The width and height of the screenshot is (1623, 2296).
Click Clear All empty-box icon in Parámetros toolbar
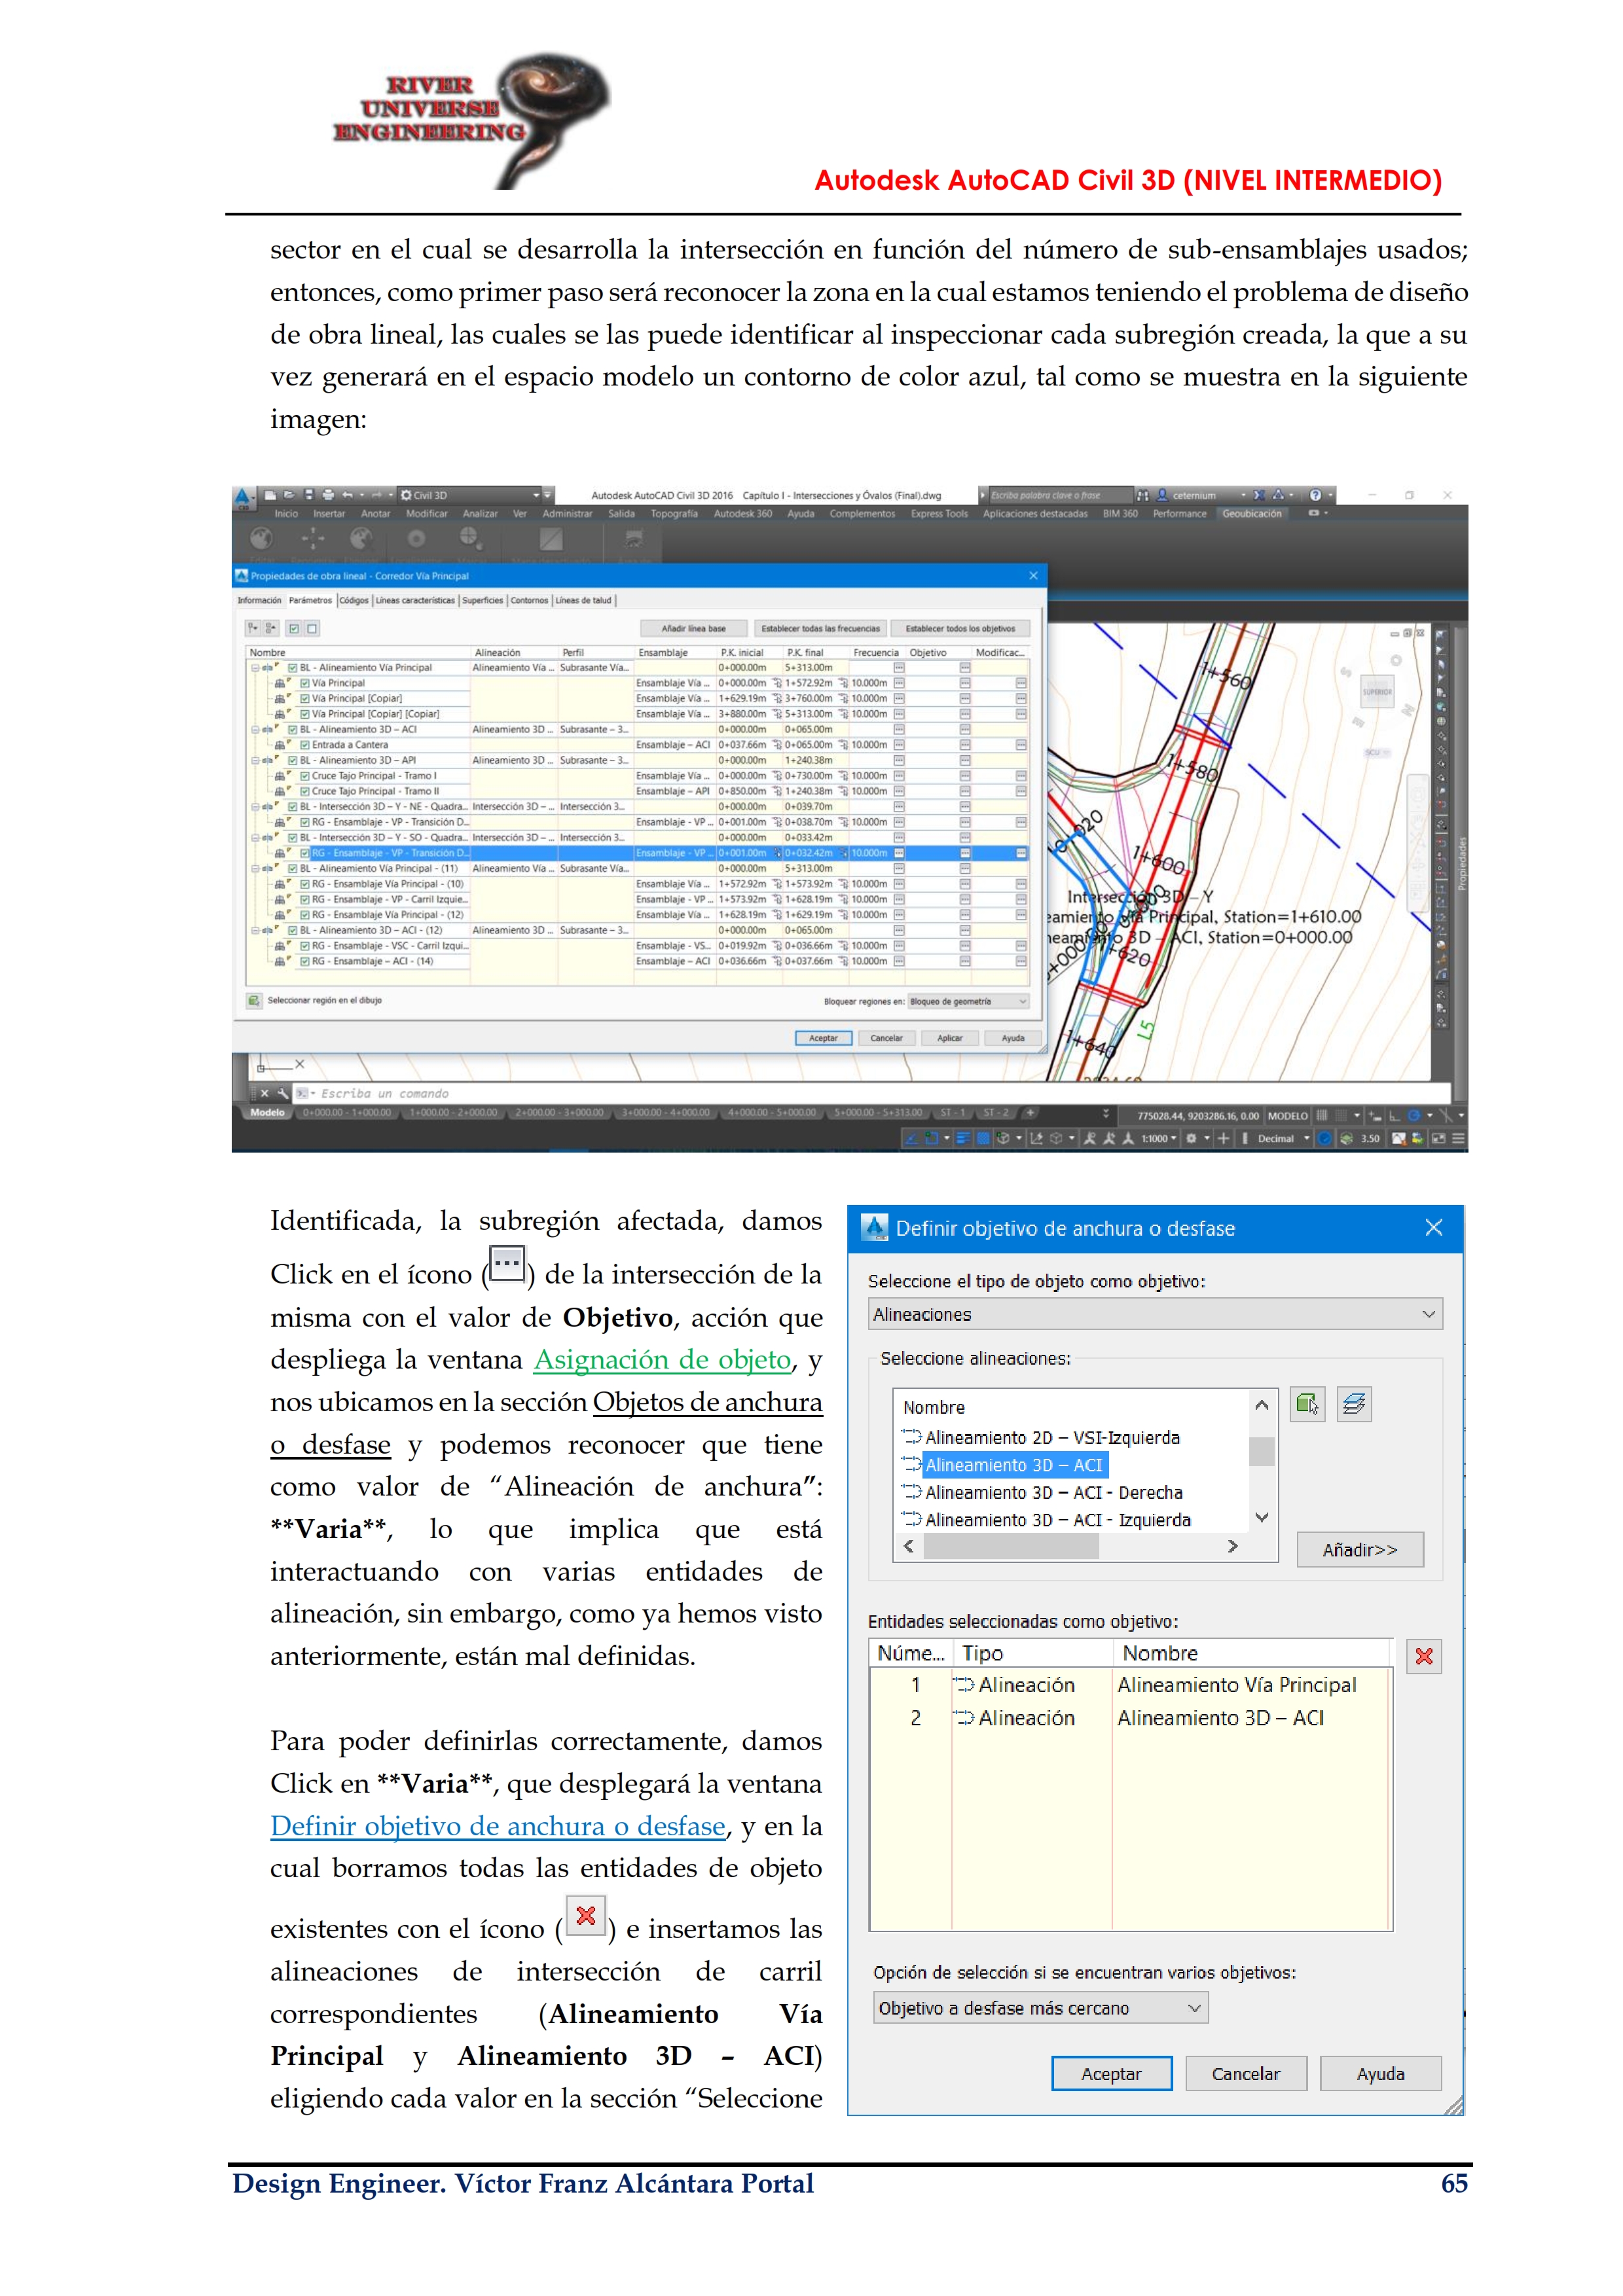point(312,629)
